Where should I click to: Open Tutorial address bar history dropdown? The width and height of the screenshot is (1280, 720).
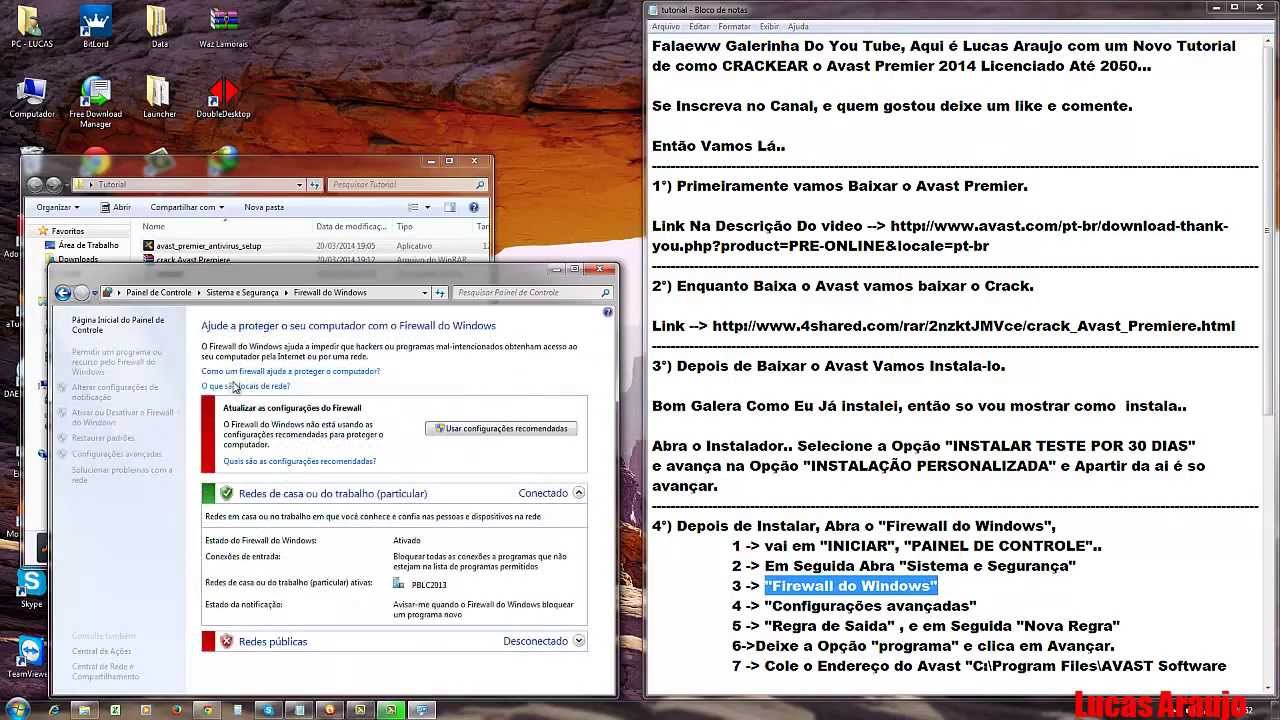pyautogui.click(x=299, y=184)
